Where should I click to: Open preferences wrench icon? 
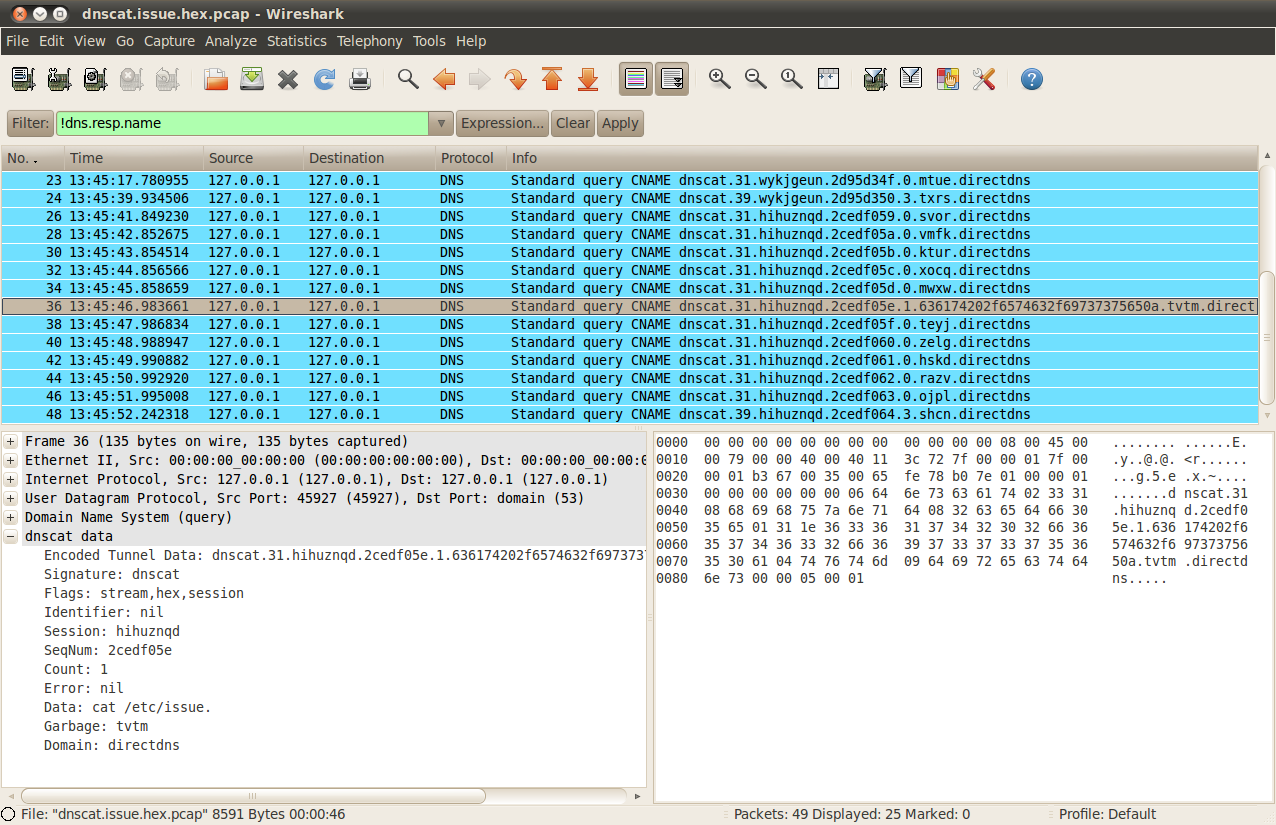pos(983,79)
